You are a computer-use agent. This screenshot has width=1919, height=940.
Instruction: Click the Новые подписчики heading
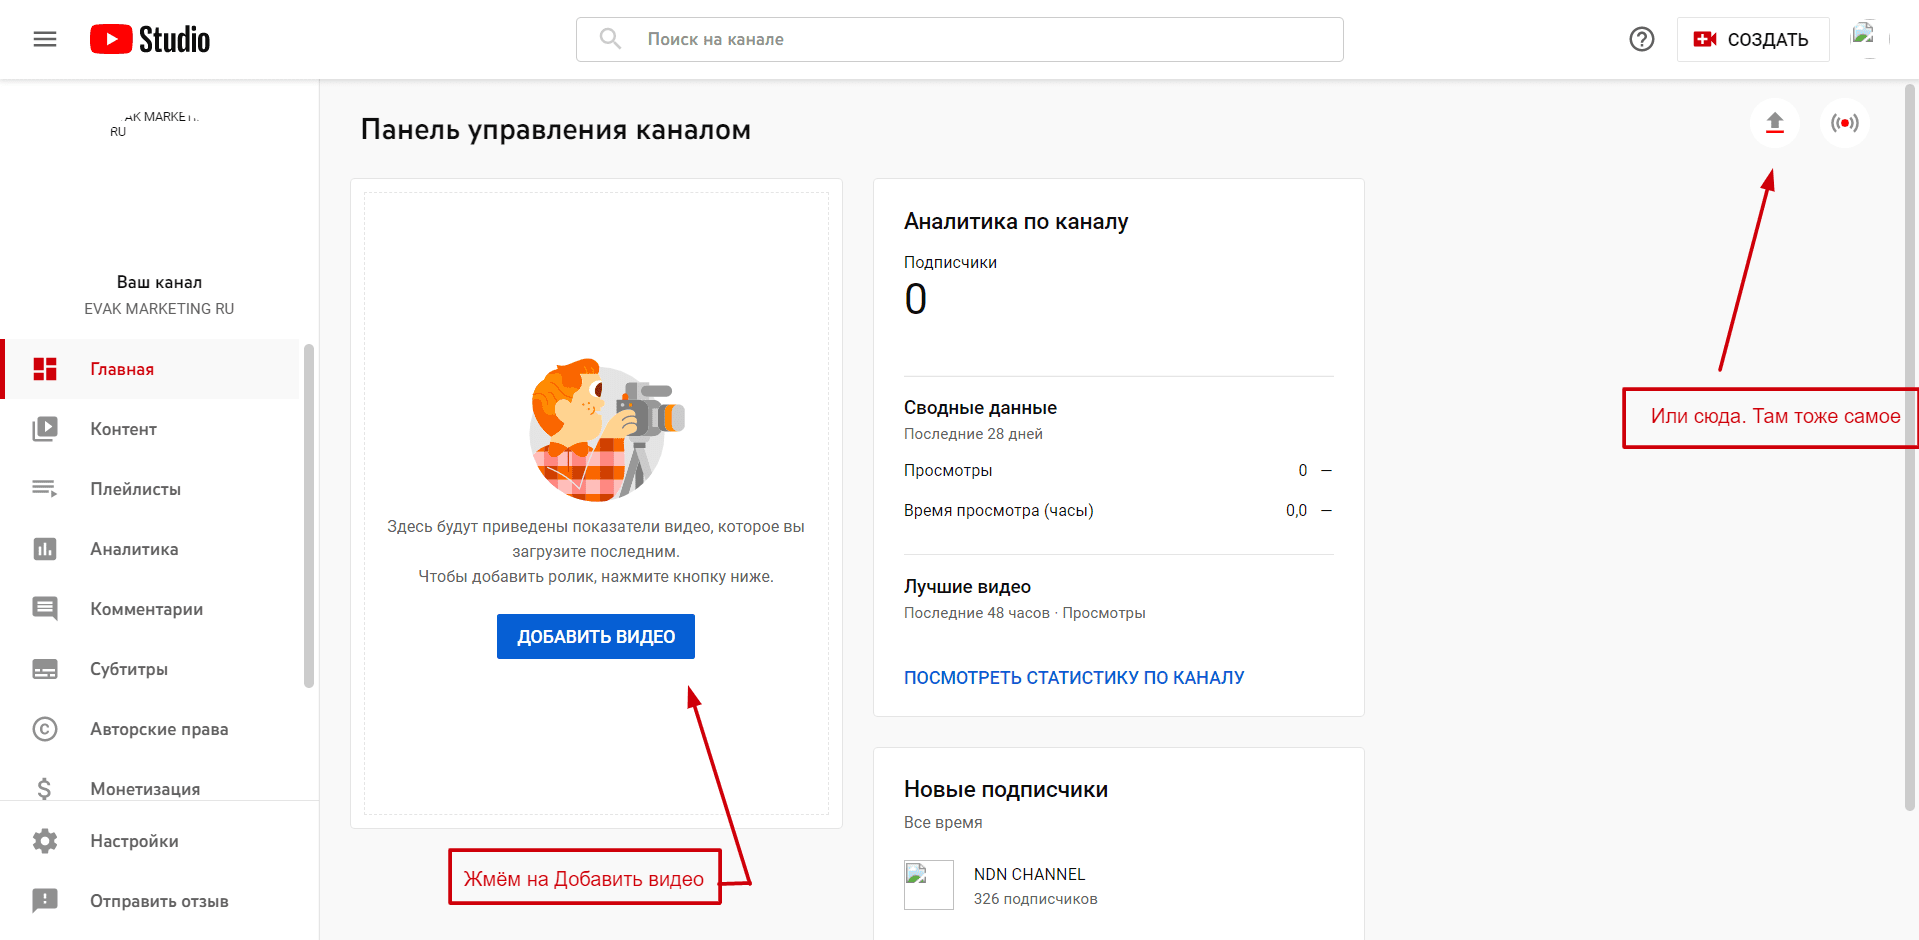tap(1006, 789)
